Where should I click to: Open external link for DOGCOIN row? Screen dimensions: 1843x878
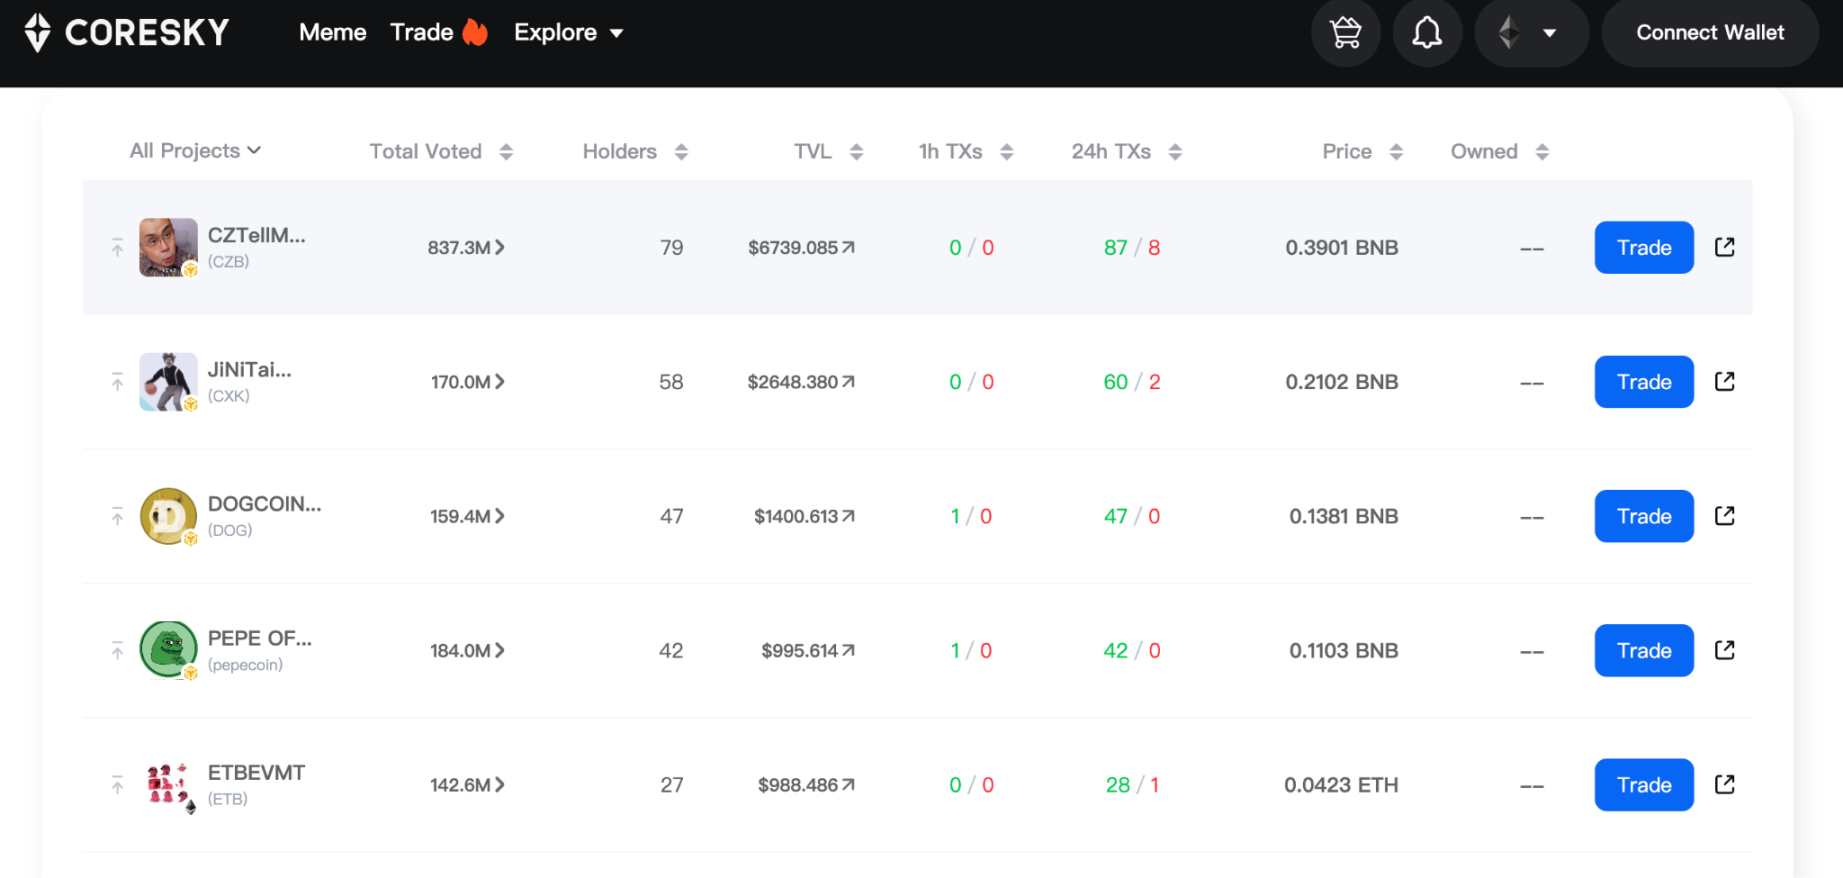click(1724, 516)
